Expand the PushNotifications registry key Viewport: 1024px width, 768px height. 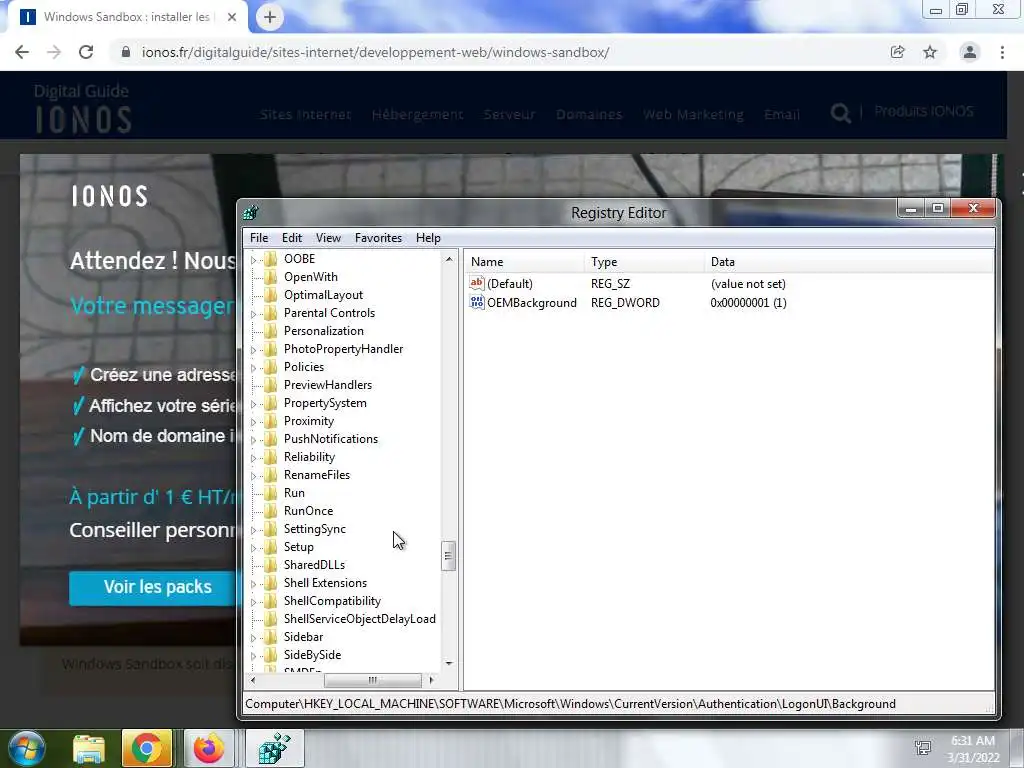point(253,440)
